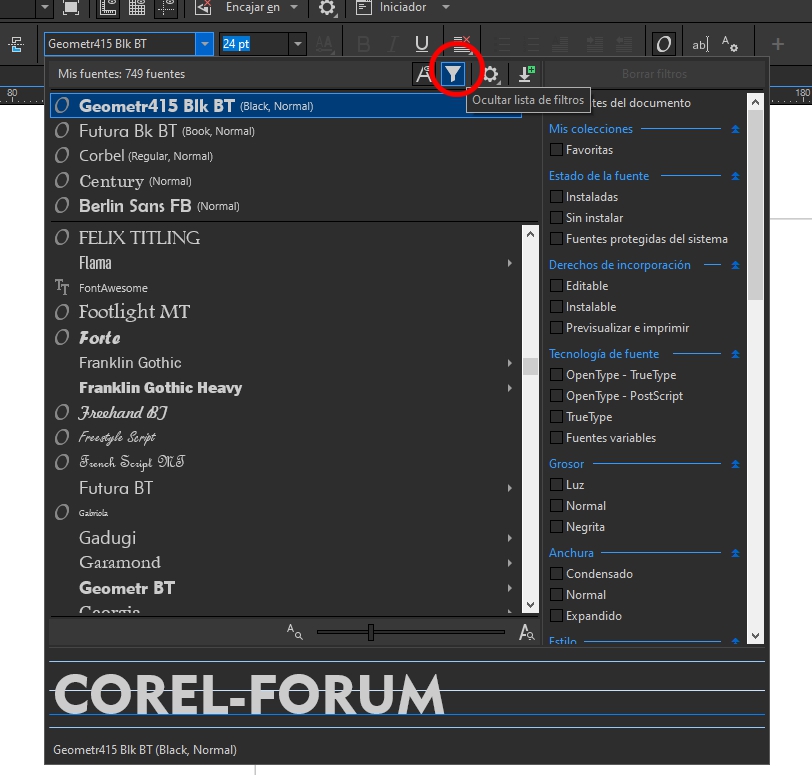Toggle the font filter list funnel icon
Viewport: 812px width, 775px height.
click(453, 74)
